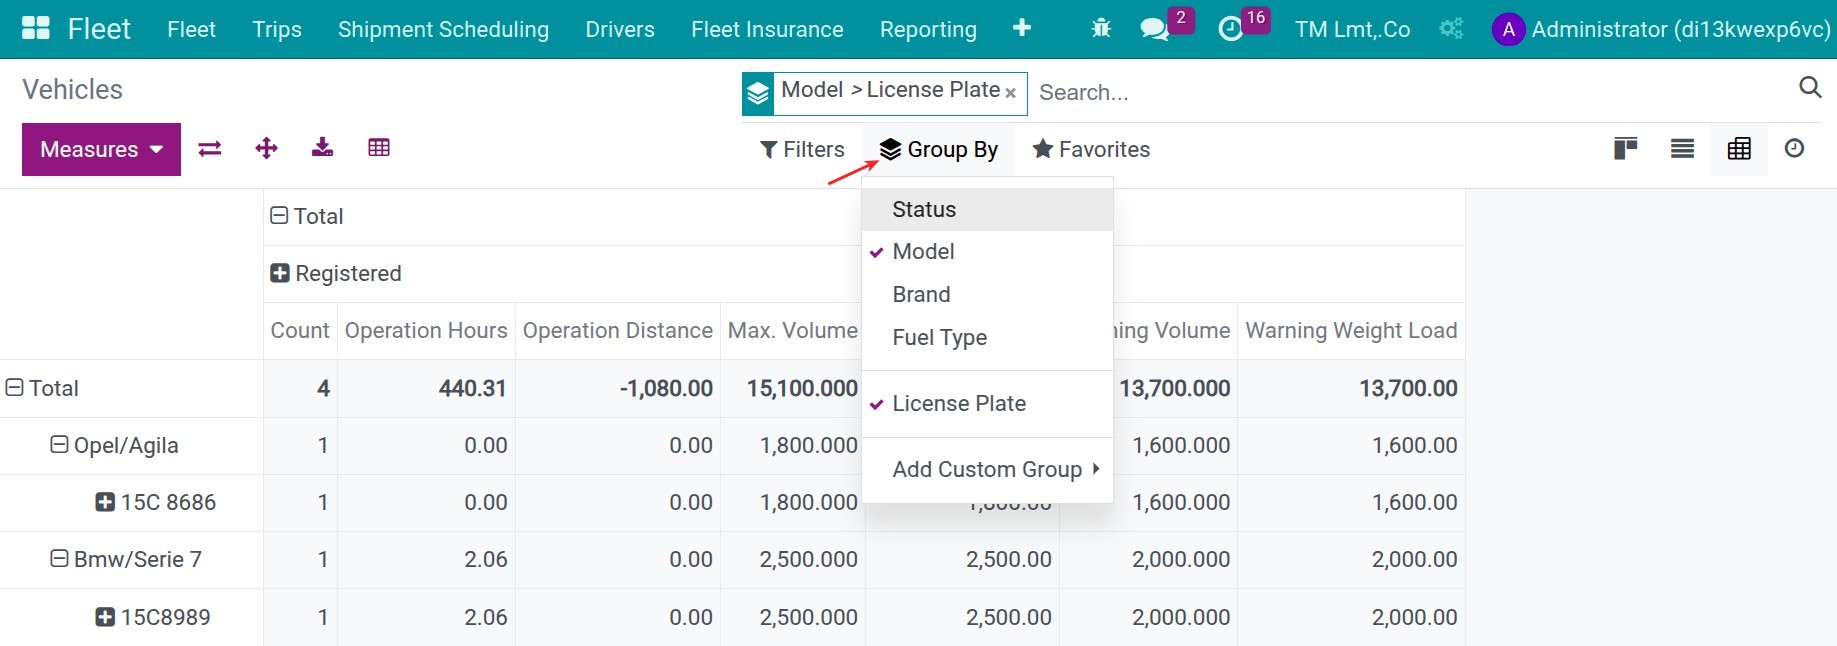1837x646 pixels.
Task: Sort by the Count column header
Action: (299, 330)
